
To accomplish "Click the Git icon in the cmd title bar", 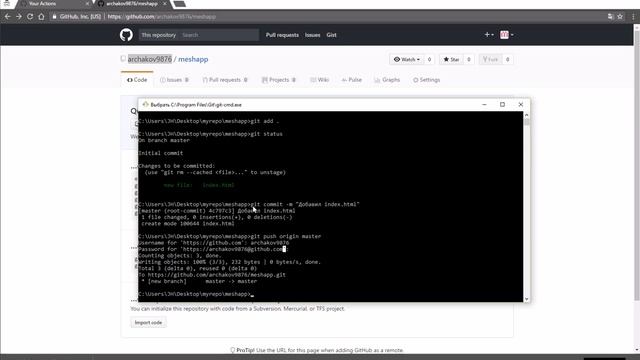I will click(145, 104).
